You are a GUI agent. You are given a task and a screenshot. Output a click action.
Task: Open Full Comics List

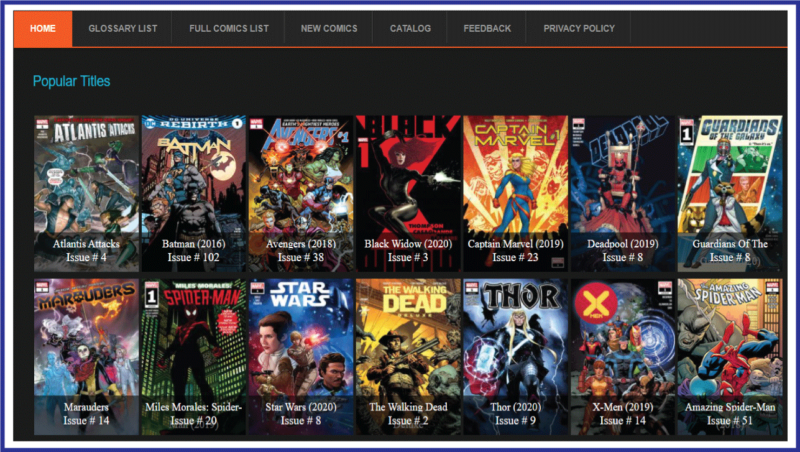(229, 29)
